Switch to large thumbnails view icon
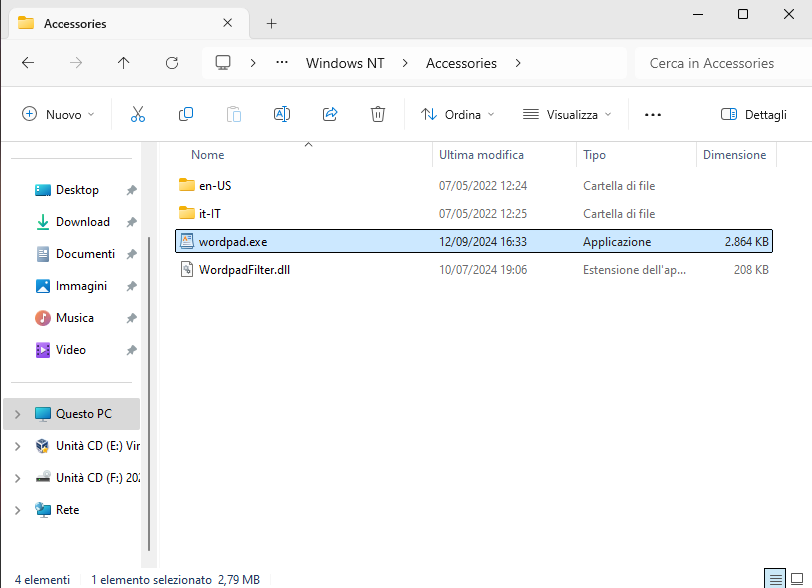The width and height of the screenshot is (812, 588). [x=798, y=579]
